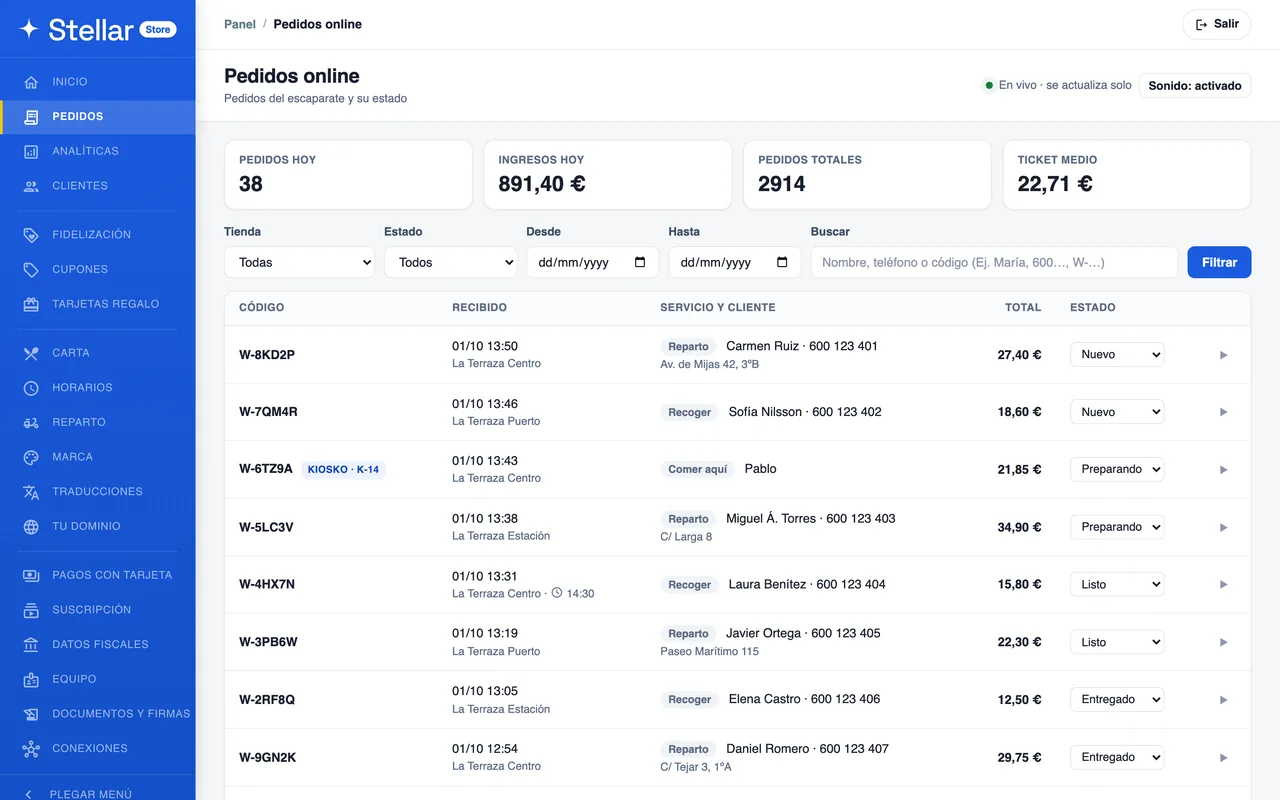
Task: Focus the Buscar search field
Action: 994,262
